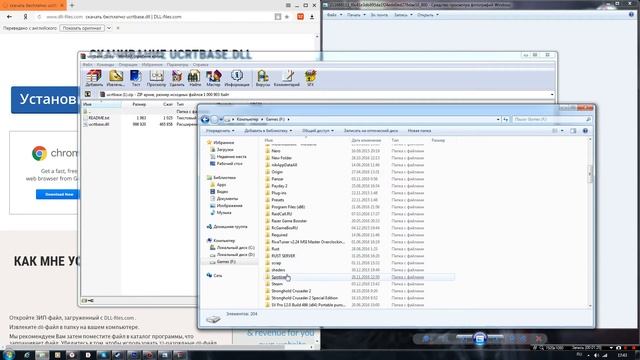Click the Find (Найти) binoculars icon in WinRAR
The width and height of the screenshot is (640, 360).
click(195, 78)
